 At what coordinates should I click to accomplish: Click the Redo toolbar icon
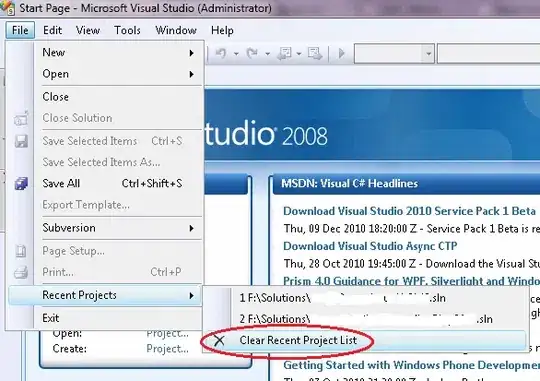coord(252,53)
